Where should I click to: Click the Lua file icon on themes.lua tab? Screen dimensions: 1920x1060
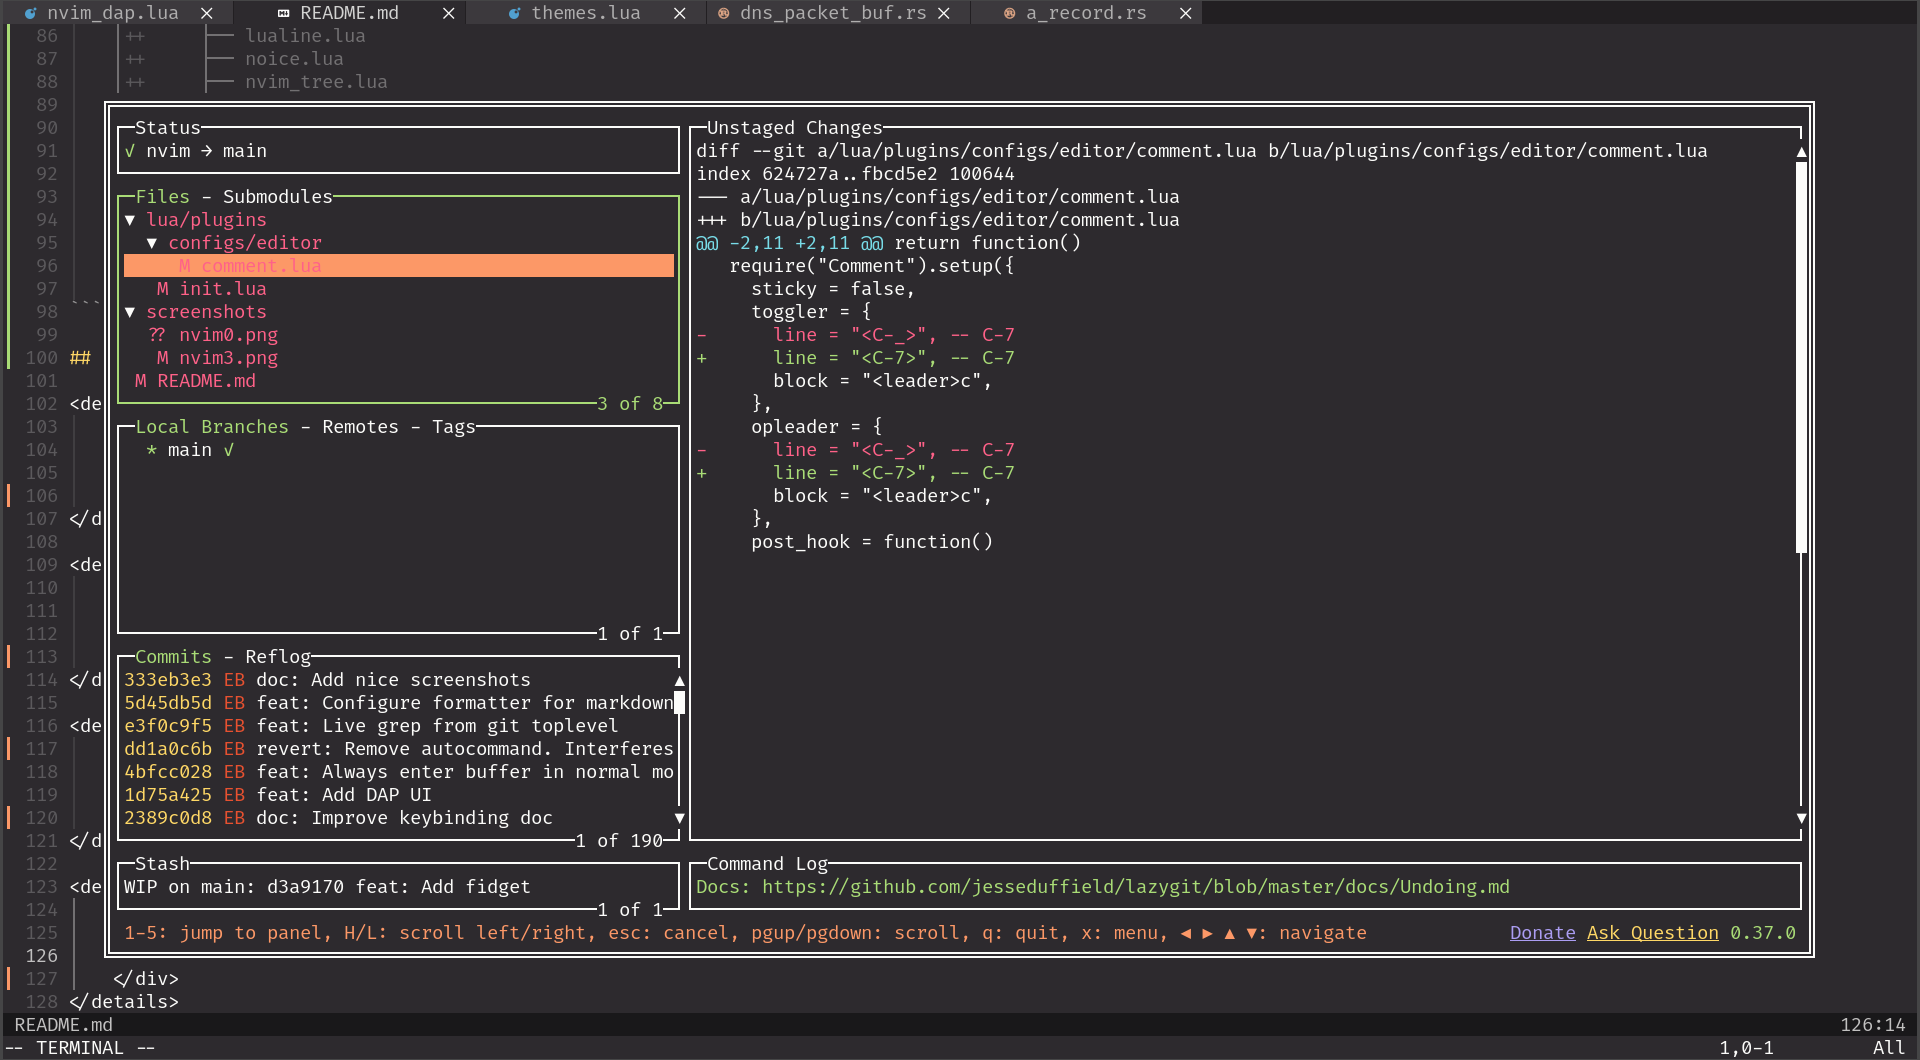tap(514, 13)
